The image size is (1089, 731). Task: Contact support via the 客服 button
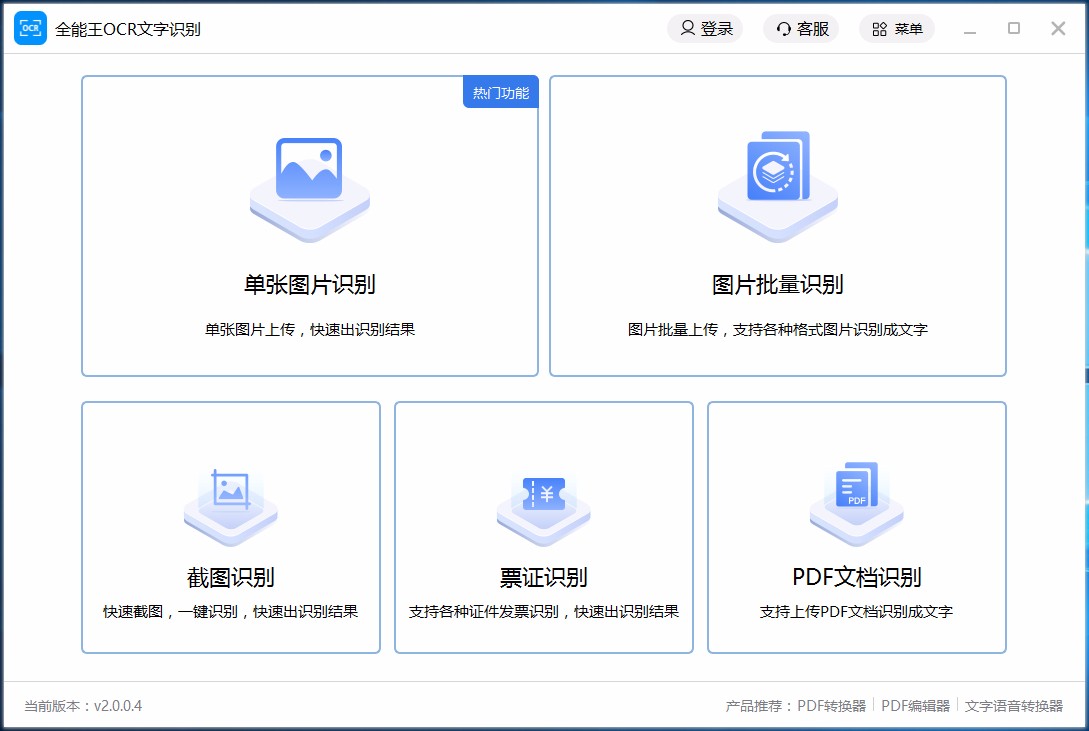[x=801, y=29]
